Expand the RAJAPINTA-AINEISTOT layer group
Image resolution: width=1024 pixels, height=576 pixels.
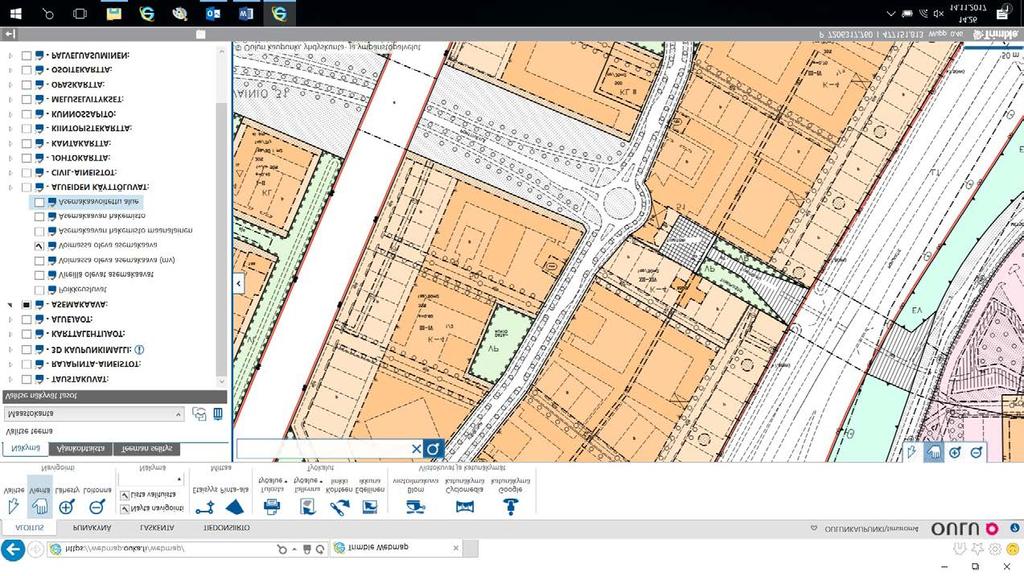[x=10, y=364]
